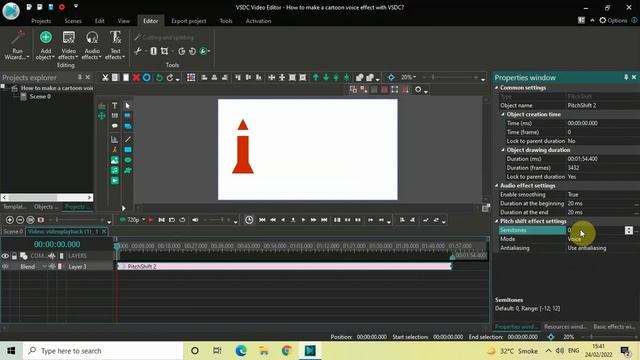Switch to the Resources window tab
640x360 pixels.
pyautogui.click(x=565, y=327)
